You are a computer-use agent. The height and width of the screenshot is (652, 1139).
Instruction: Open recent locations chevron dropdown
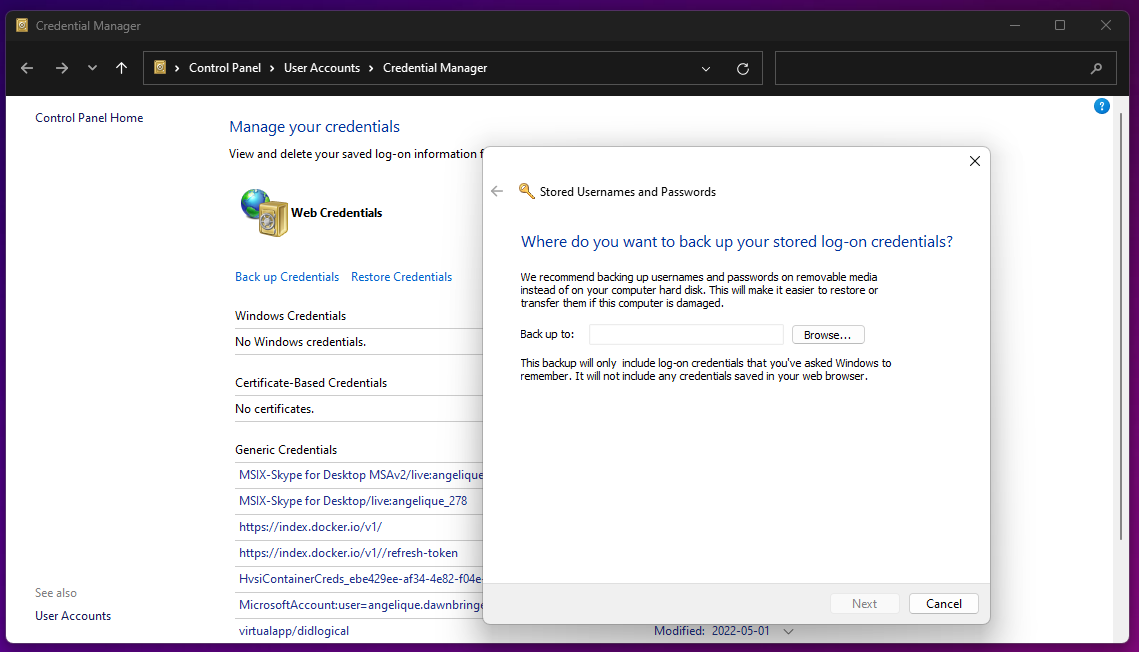92,68
